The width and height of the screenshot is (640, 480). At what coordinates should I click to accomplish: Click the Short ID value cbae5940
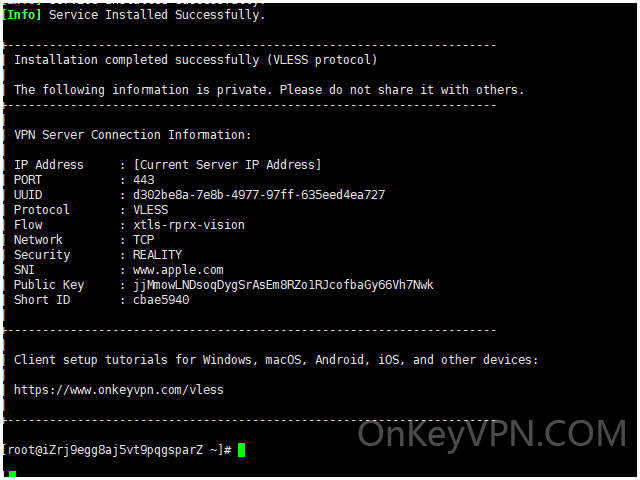click(x=161, y=300)
